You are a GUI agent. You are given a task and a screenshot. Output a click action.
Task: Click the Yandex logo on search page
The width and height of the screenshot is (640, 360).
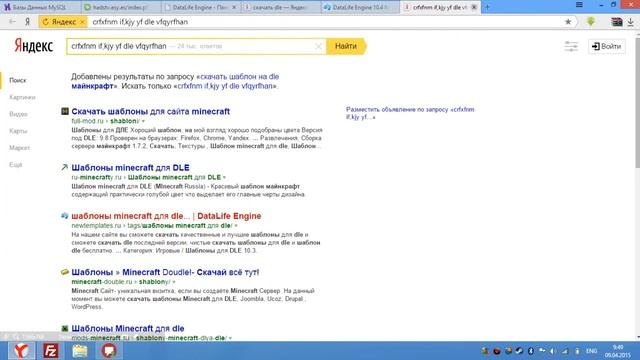pyautogui.click(x=33, y=46)
